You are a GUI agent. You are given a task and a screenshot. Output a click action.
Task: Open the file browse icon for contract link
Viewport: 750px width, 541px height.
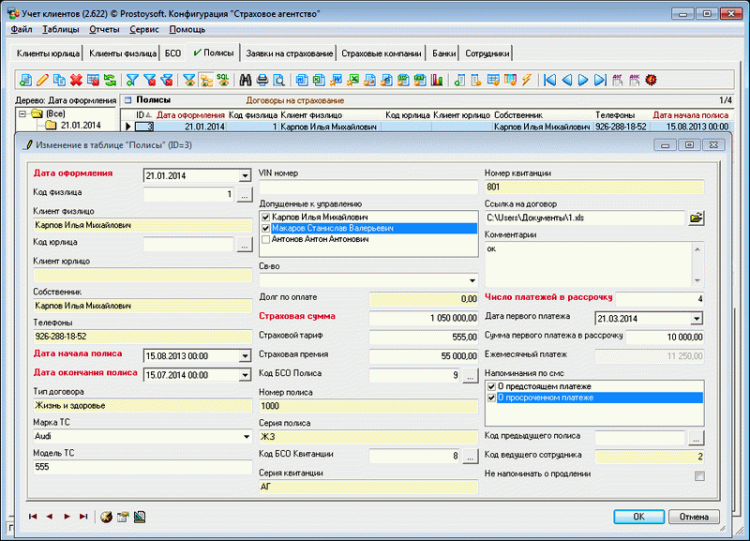click(x=697, y=216)
